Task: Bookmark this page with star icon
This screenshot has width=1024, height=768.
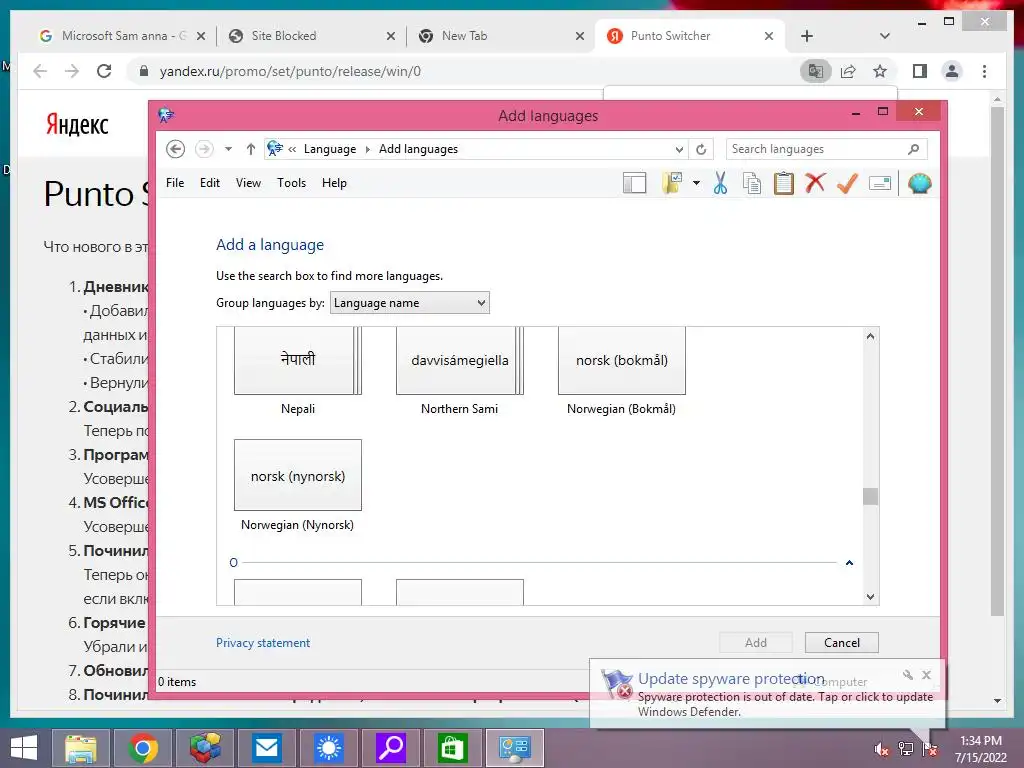Action: click(x=880, y=71)
